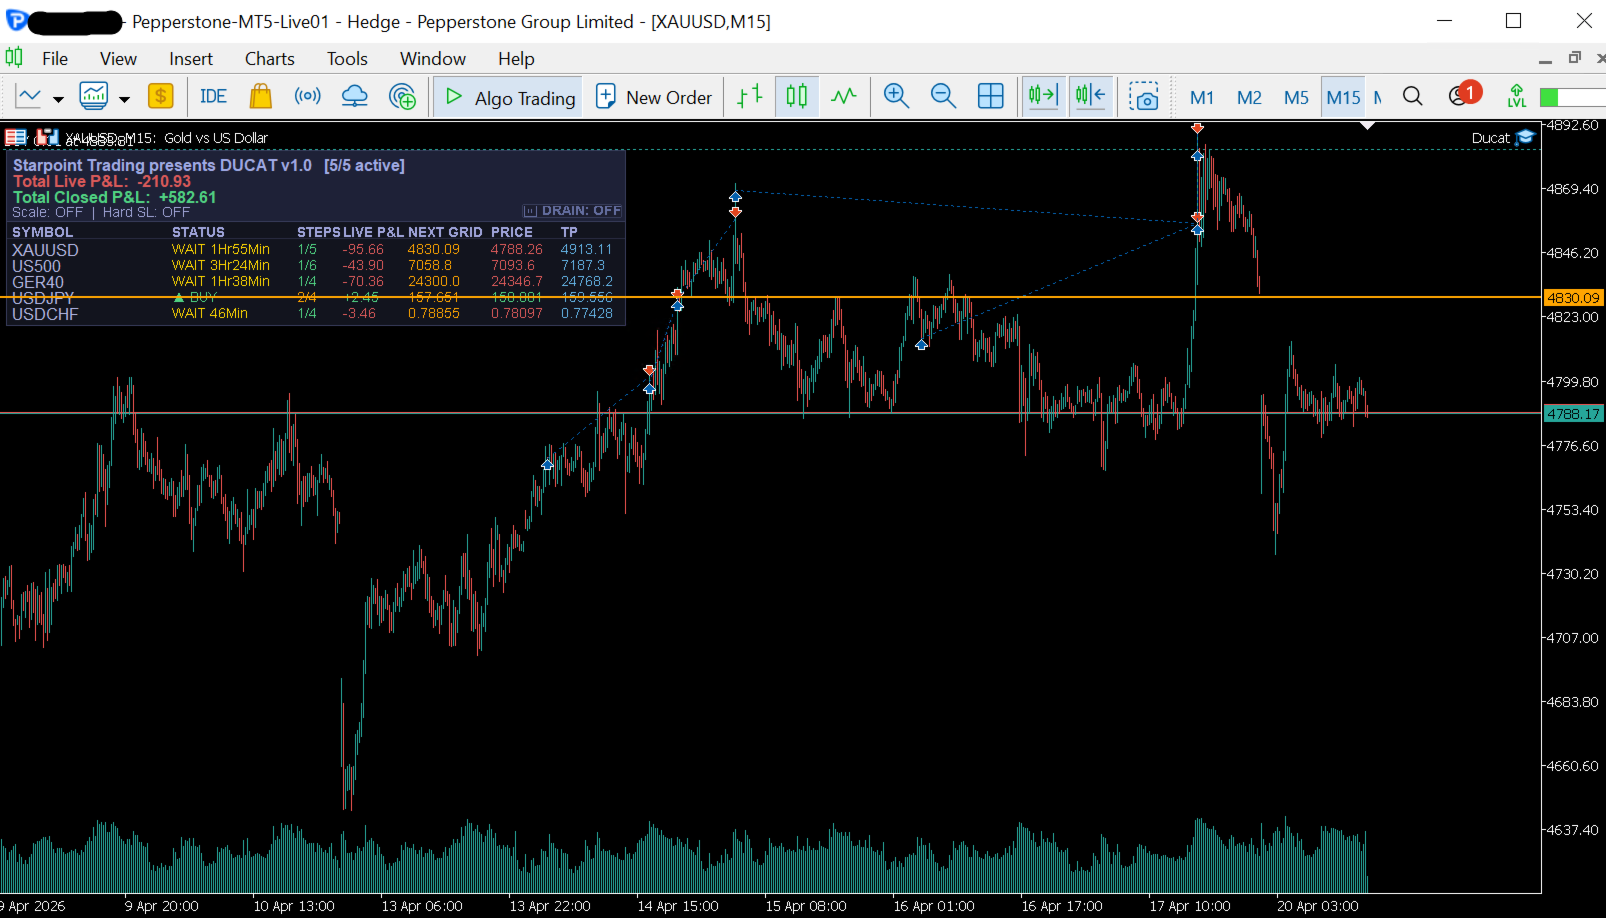Image resolution: width=1606 pixels, height=918 pixels.
Task: Open the View menu
Action: tap(118, 59)
